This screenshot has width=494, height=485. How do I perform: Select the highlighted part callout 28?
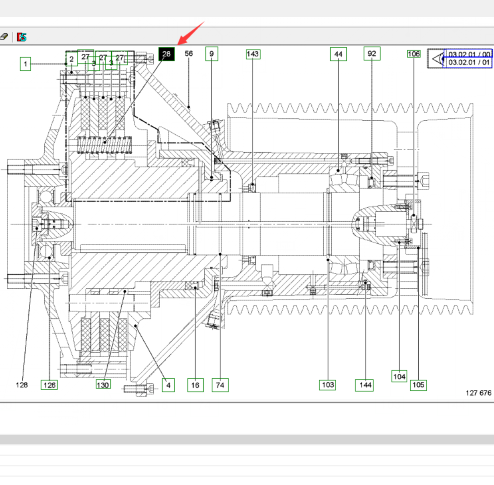coord(166,54)
